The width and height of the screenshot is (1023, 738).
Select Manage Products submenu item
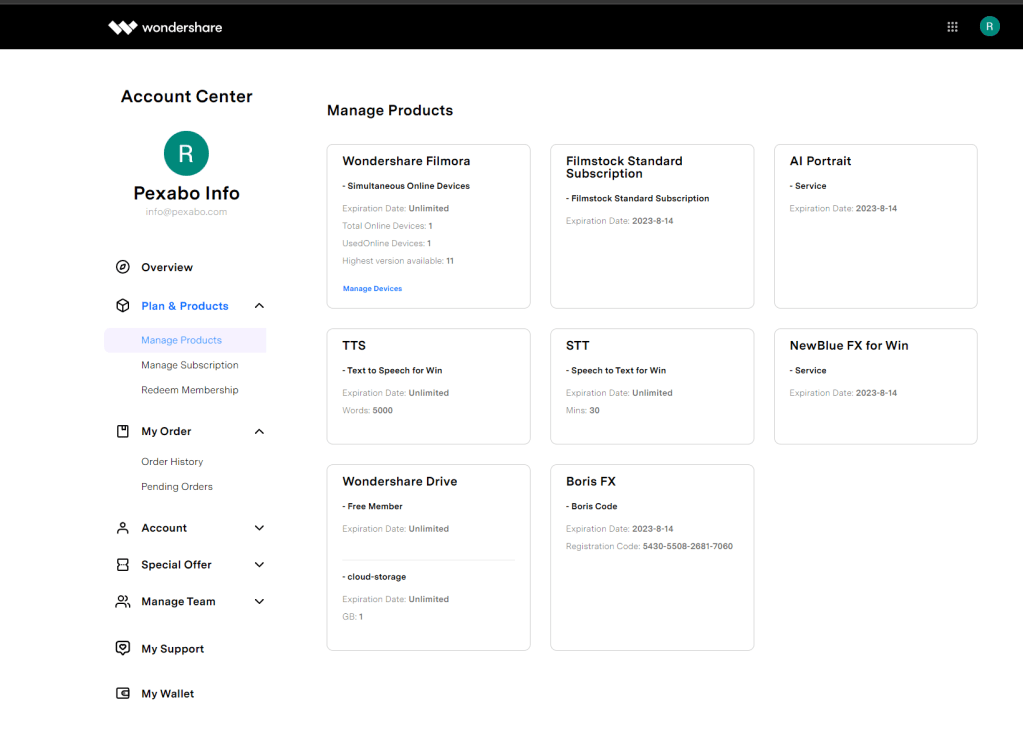click(185, 340)
